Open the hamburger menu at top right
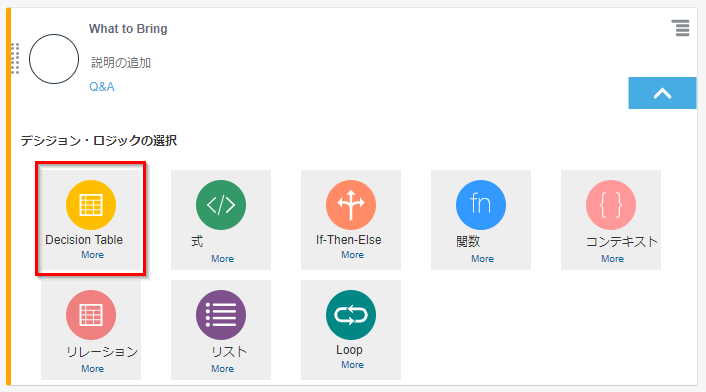The image size is (706, 392). click(680, 28)
